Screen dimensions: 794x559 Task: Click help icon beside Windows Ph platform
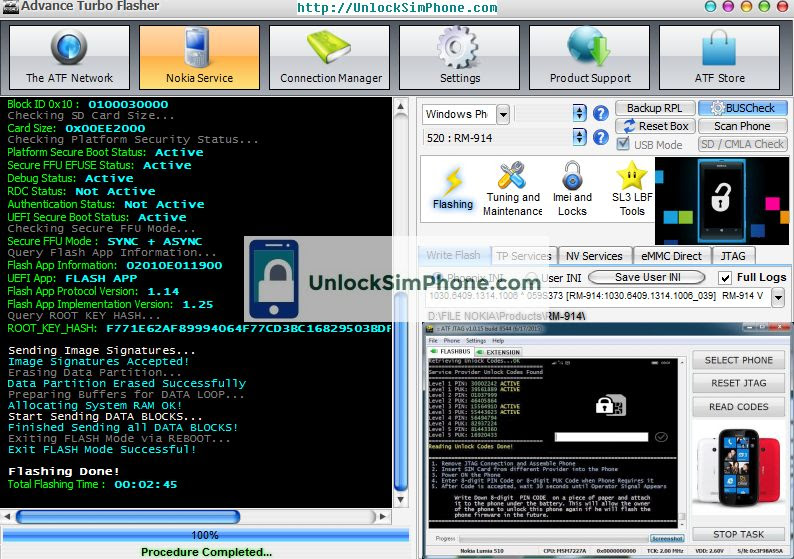(x=601, y=113)
